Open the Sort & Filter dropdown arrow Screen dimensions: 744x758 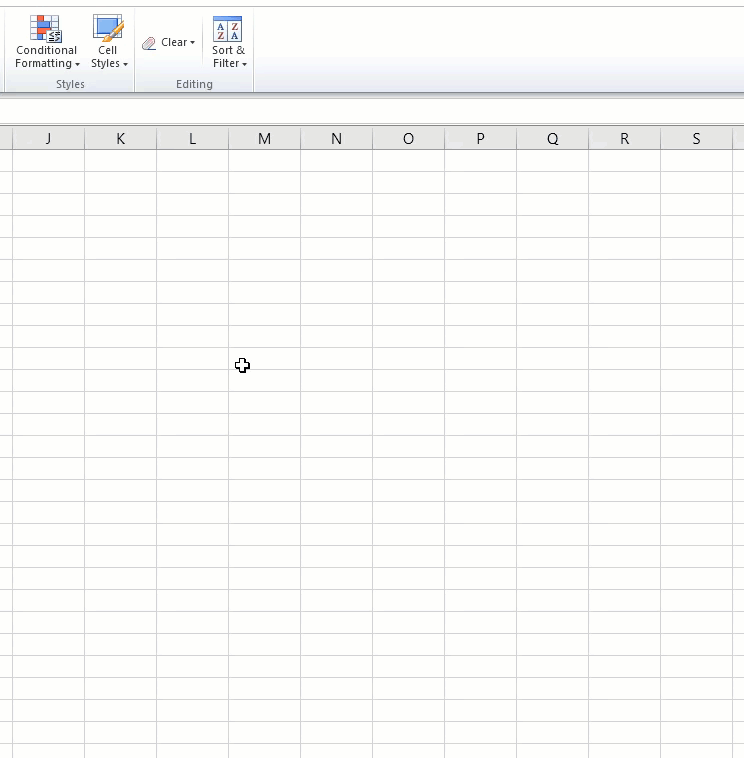point(245,65)
